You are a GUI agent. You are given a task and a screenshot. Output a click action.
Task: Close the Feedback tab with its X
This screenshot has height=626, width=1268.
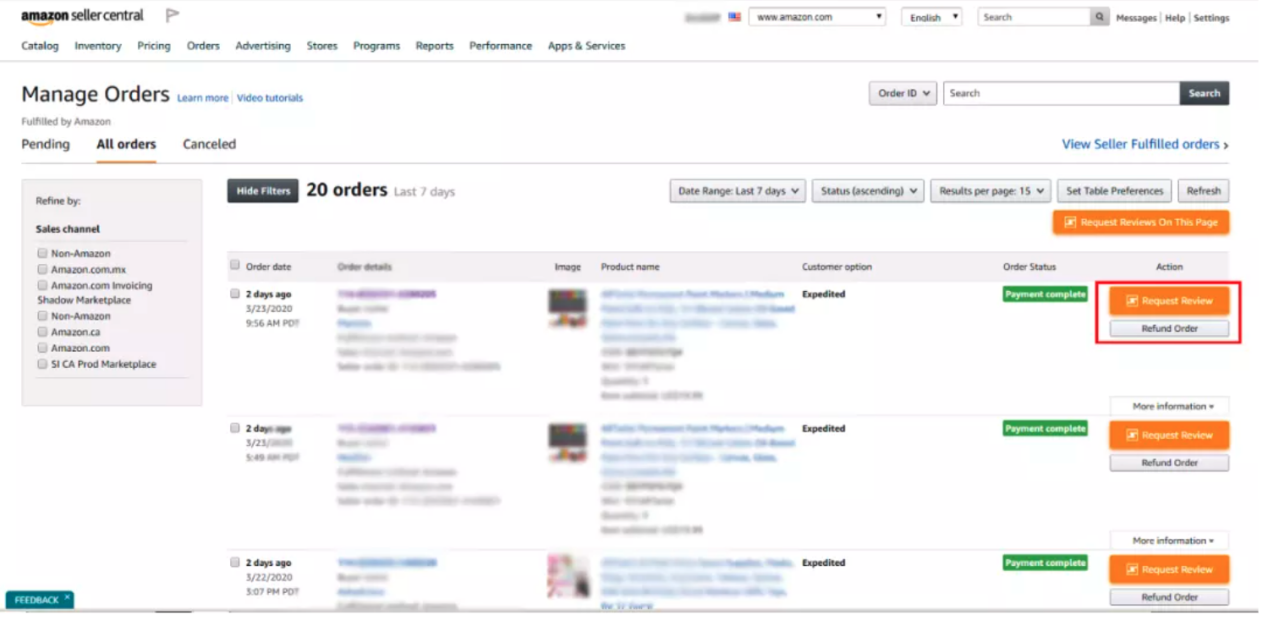(67, 597)
